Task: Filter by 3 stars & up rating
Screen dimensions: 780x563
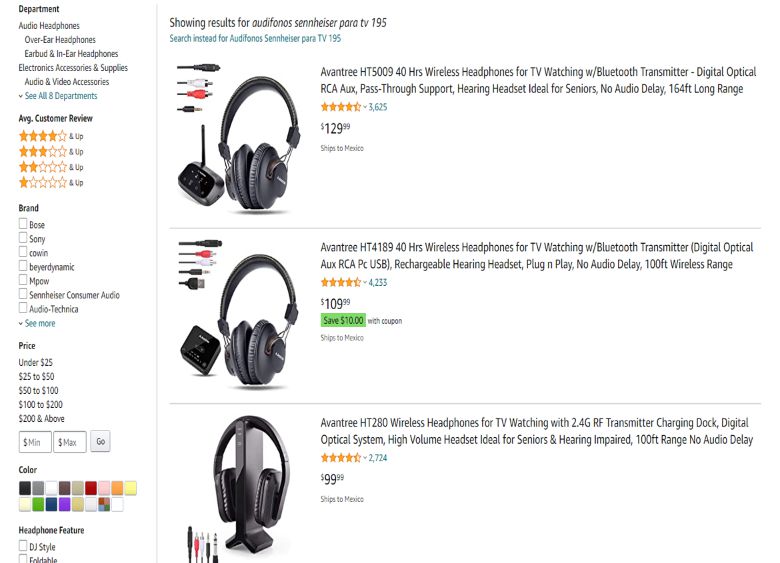Action: pos(43,151)
